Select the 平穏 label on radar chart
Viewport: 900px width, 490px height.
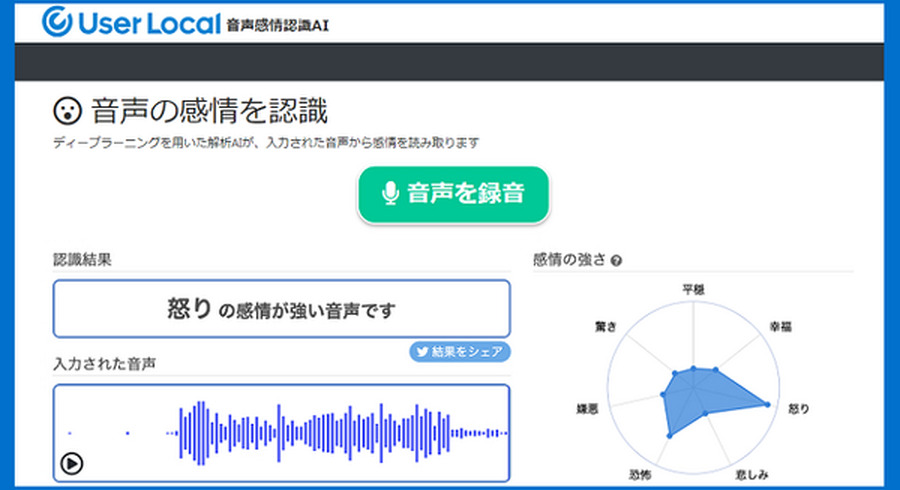[x=693, y=290]
